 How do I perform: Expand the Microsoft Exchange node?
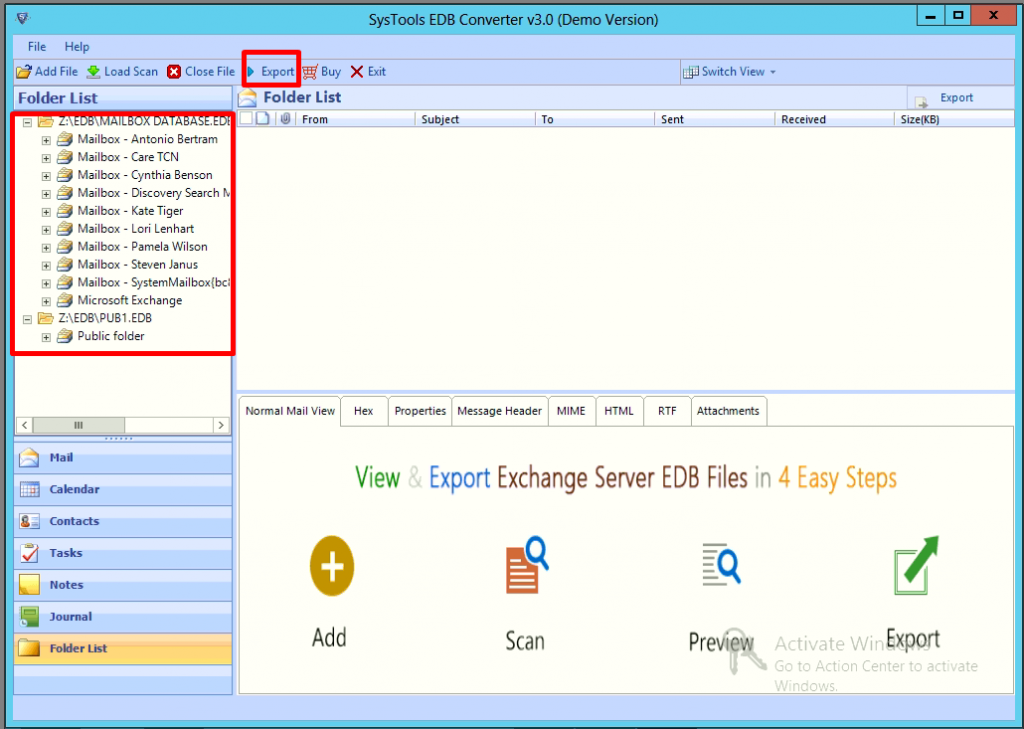click(x=46, y=301)
